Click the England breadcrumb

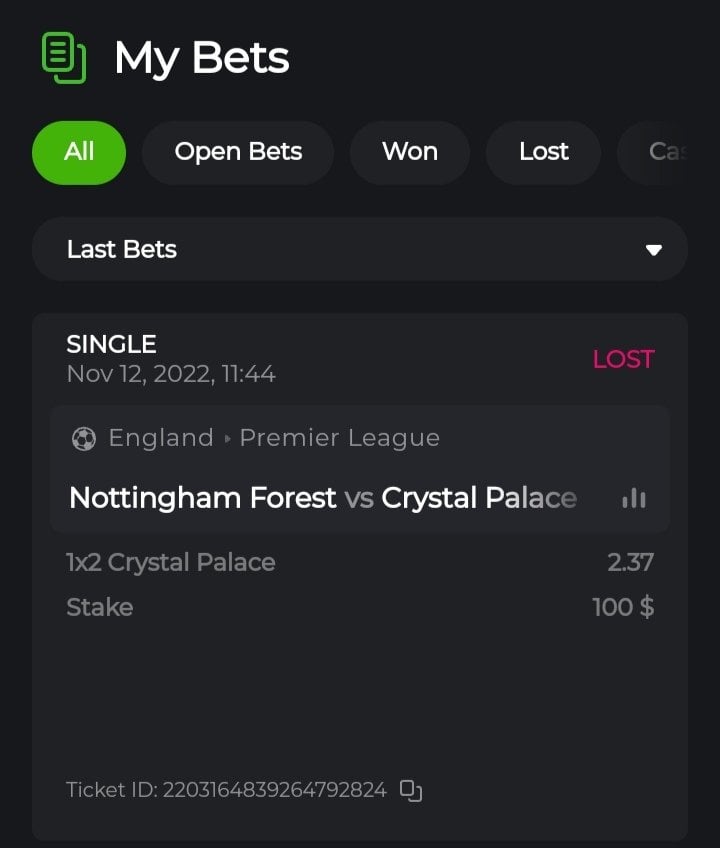[x=161, y=438]
